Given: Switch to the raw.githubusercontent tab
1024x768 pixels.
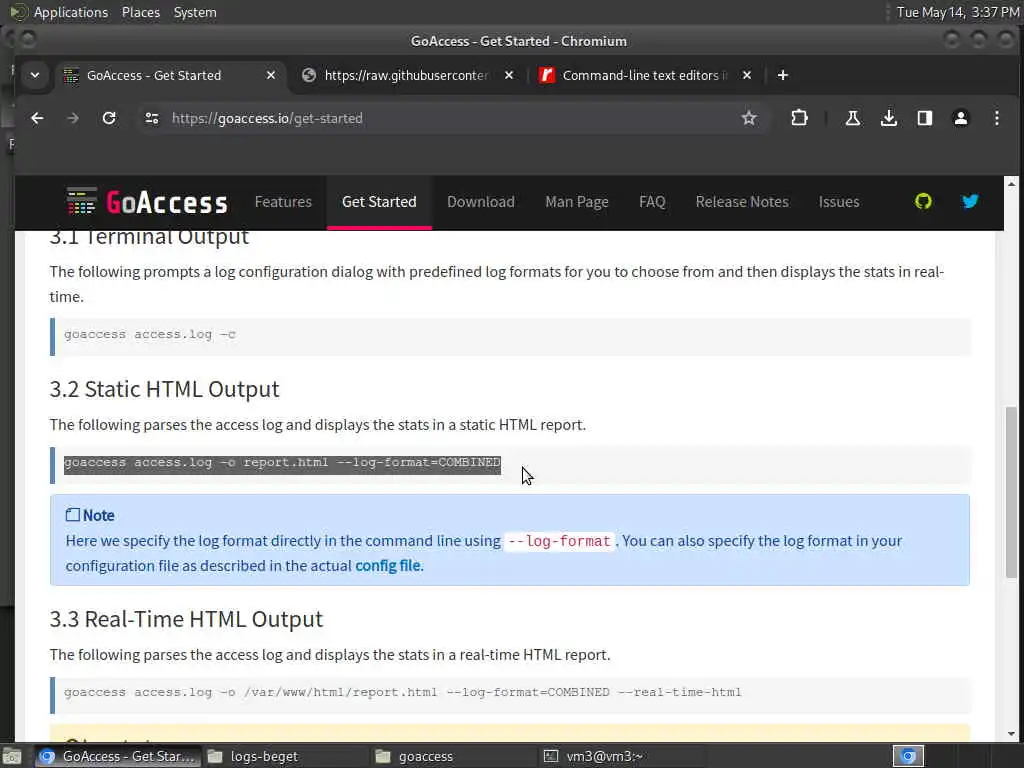Looking at the screenshot, I should coord(406,75).
